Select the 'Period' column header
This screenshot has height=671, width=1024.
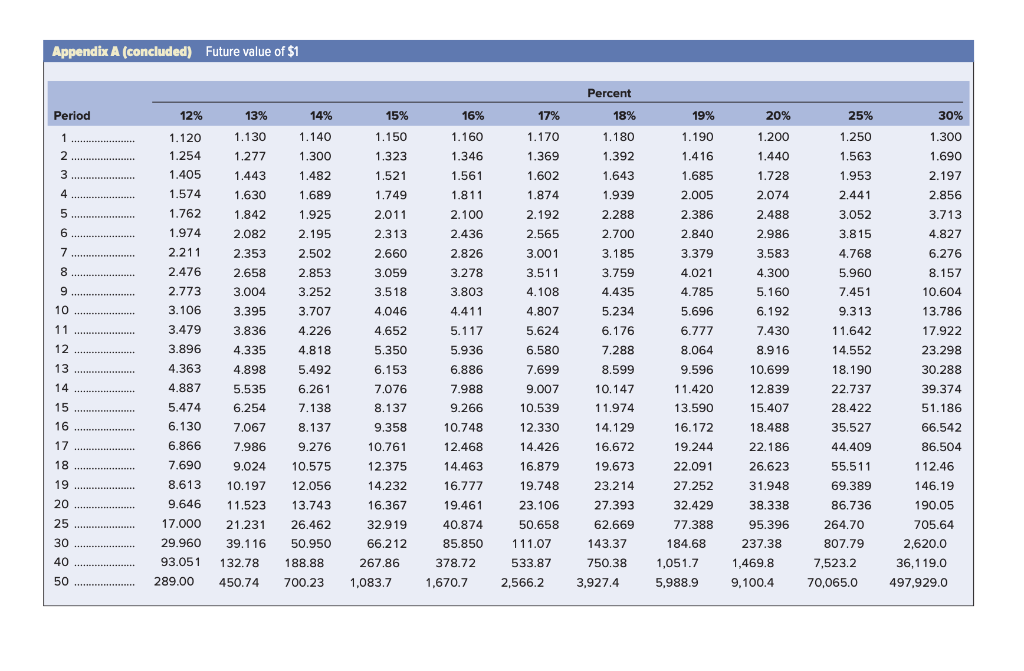tap(72, 116)
